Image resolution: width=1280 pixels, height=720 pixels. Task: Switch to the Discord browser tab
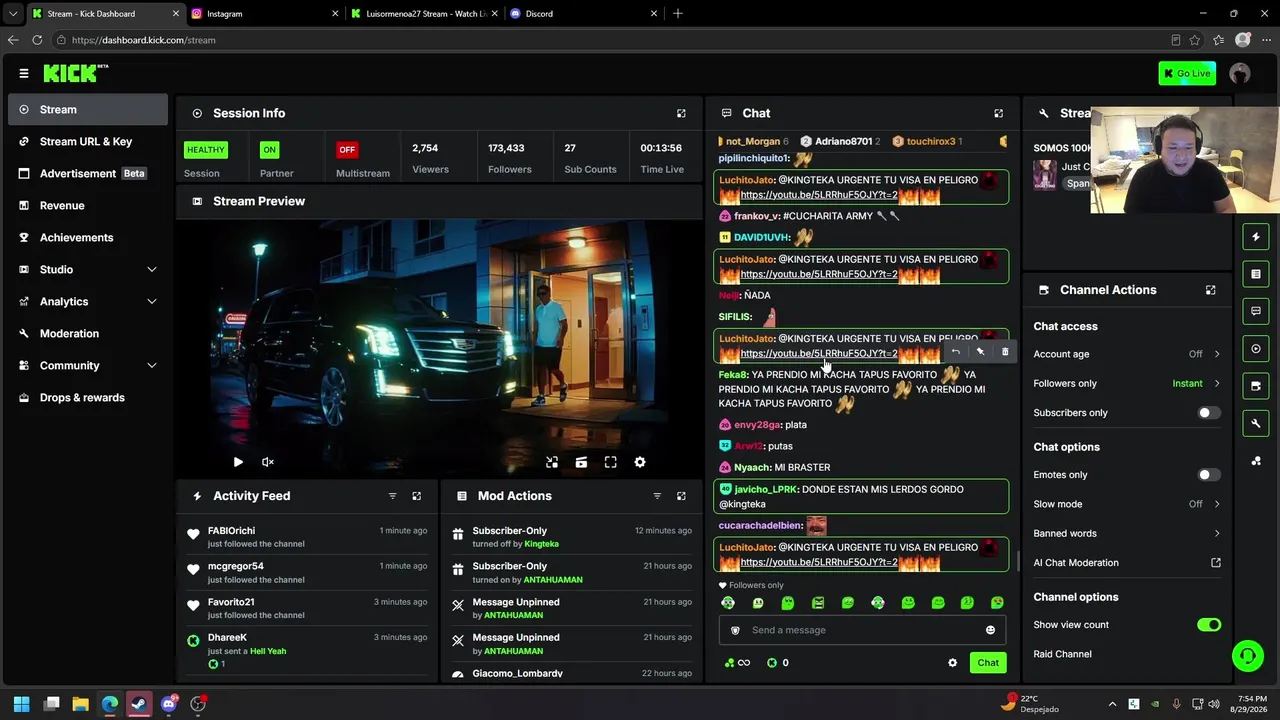click(584, 14)
